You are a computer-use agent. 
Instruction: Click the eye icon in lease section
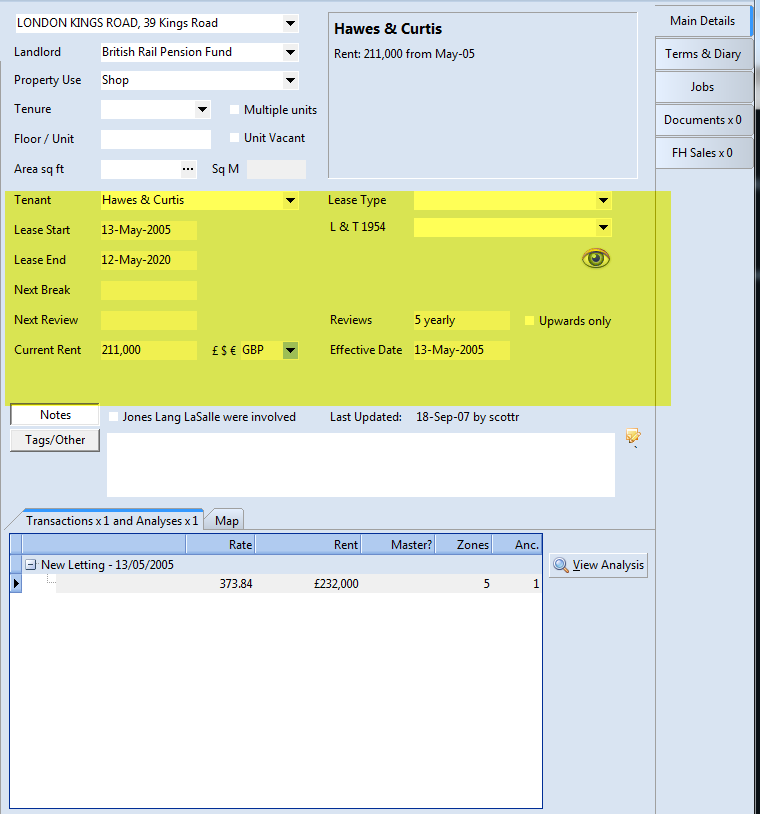click(x=596, y=258)
